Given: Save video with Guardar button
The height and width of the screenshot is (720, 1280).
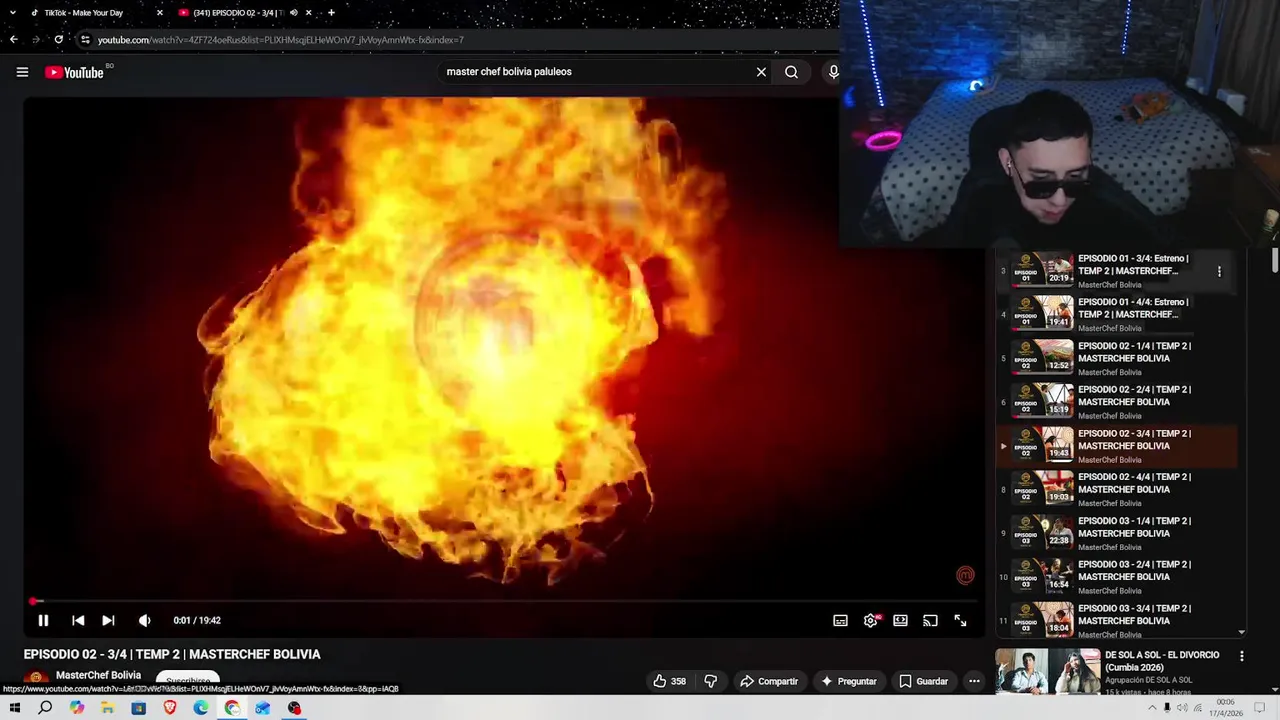Looking at the screenshot, I should coord(922,681).
